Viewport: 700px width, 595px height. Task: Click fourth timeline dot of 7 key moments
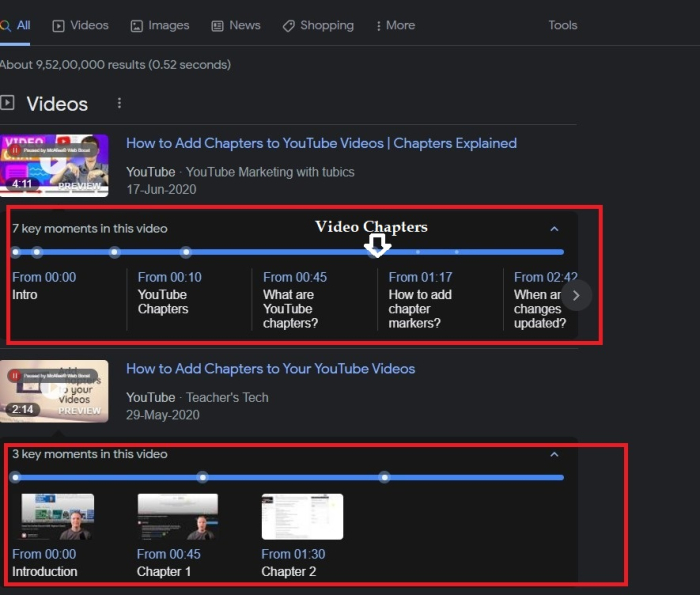[x=186, y=252]
